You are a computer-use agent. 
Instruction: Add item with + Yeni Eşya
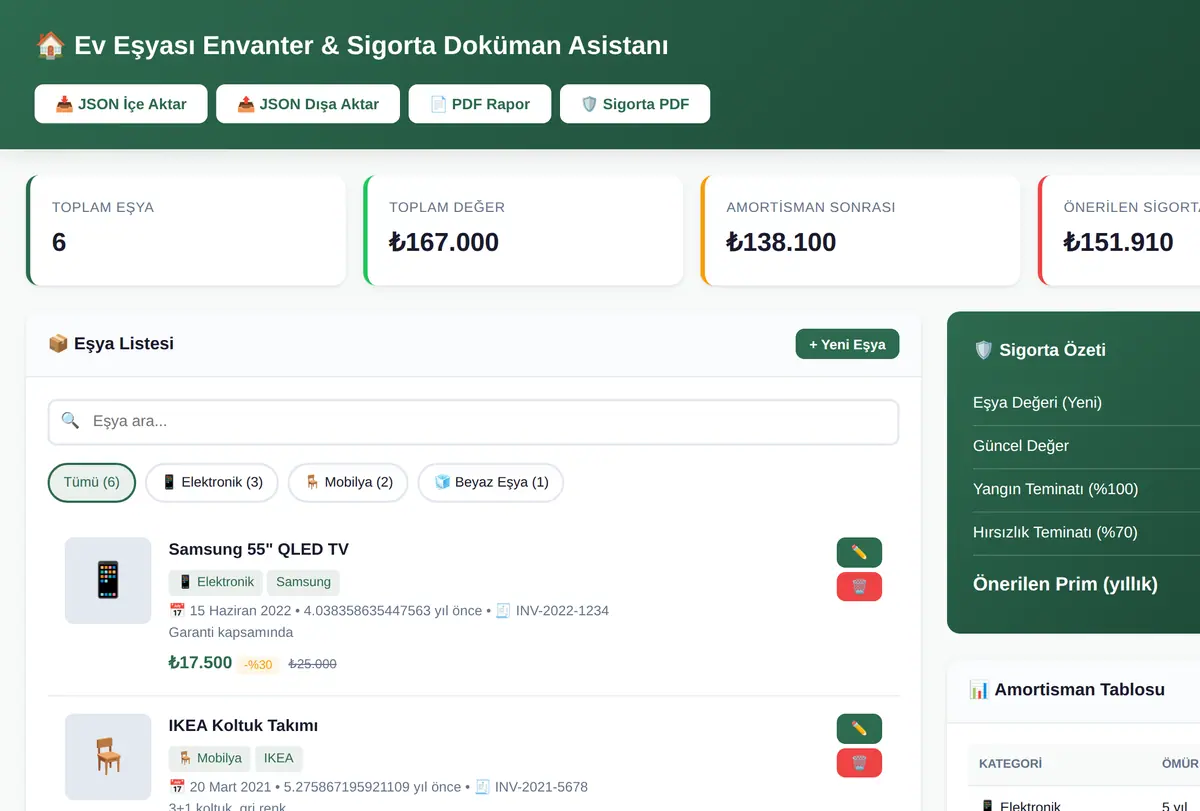pyautogui.click(x=847, y=344)
